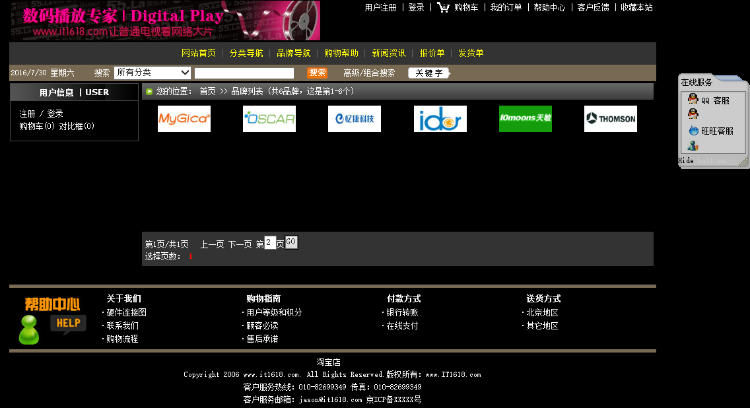Open 购物车 link in the top bar
750x408 pixels.
click(466, 7)
